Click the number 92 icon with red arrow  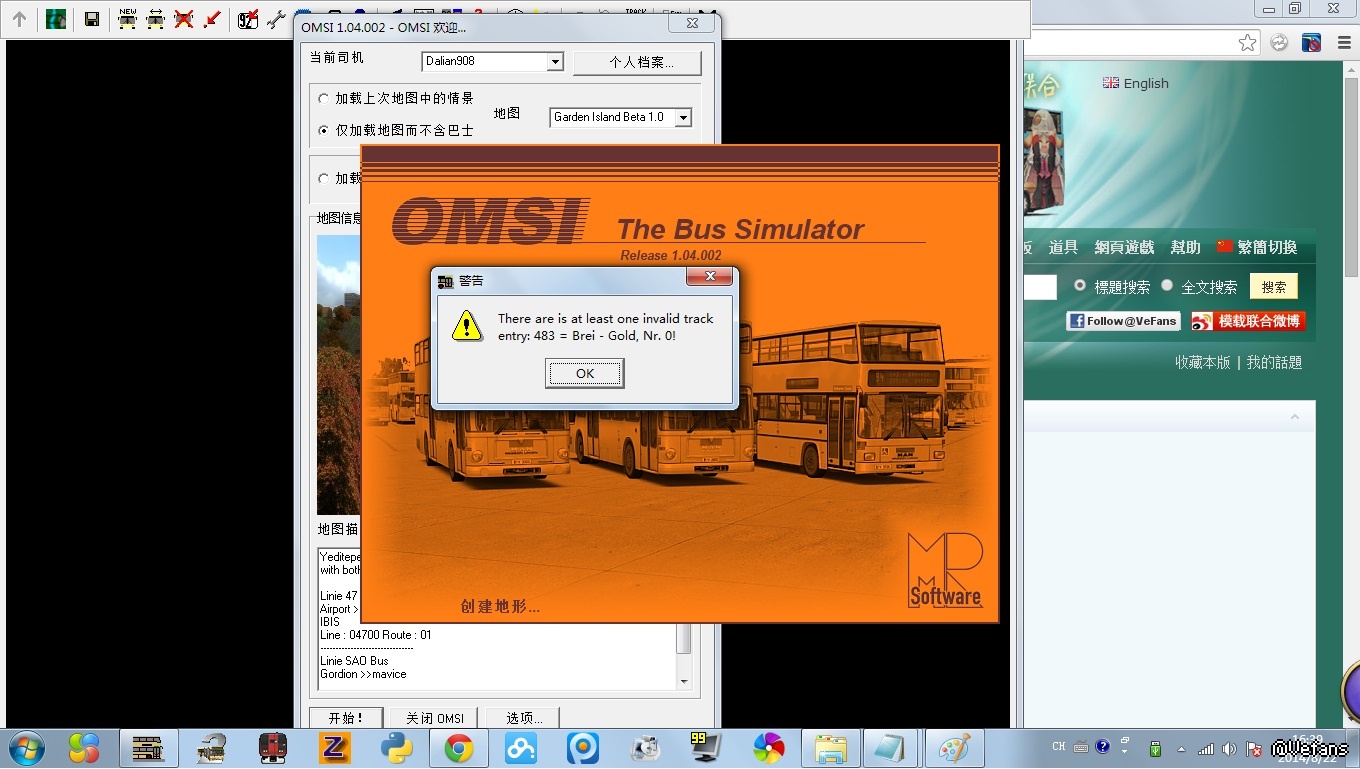pos(248,19)
